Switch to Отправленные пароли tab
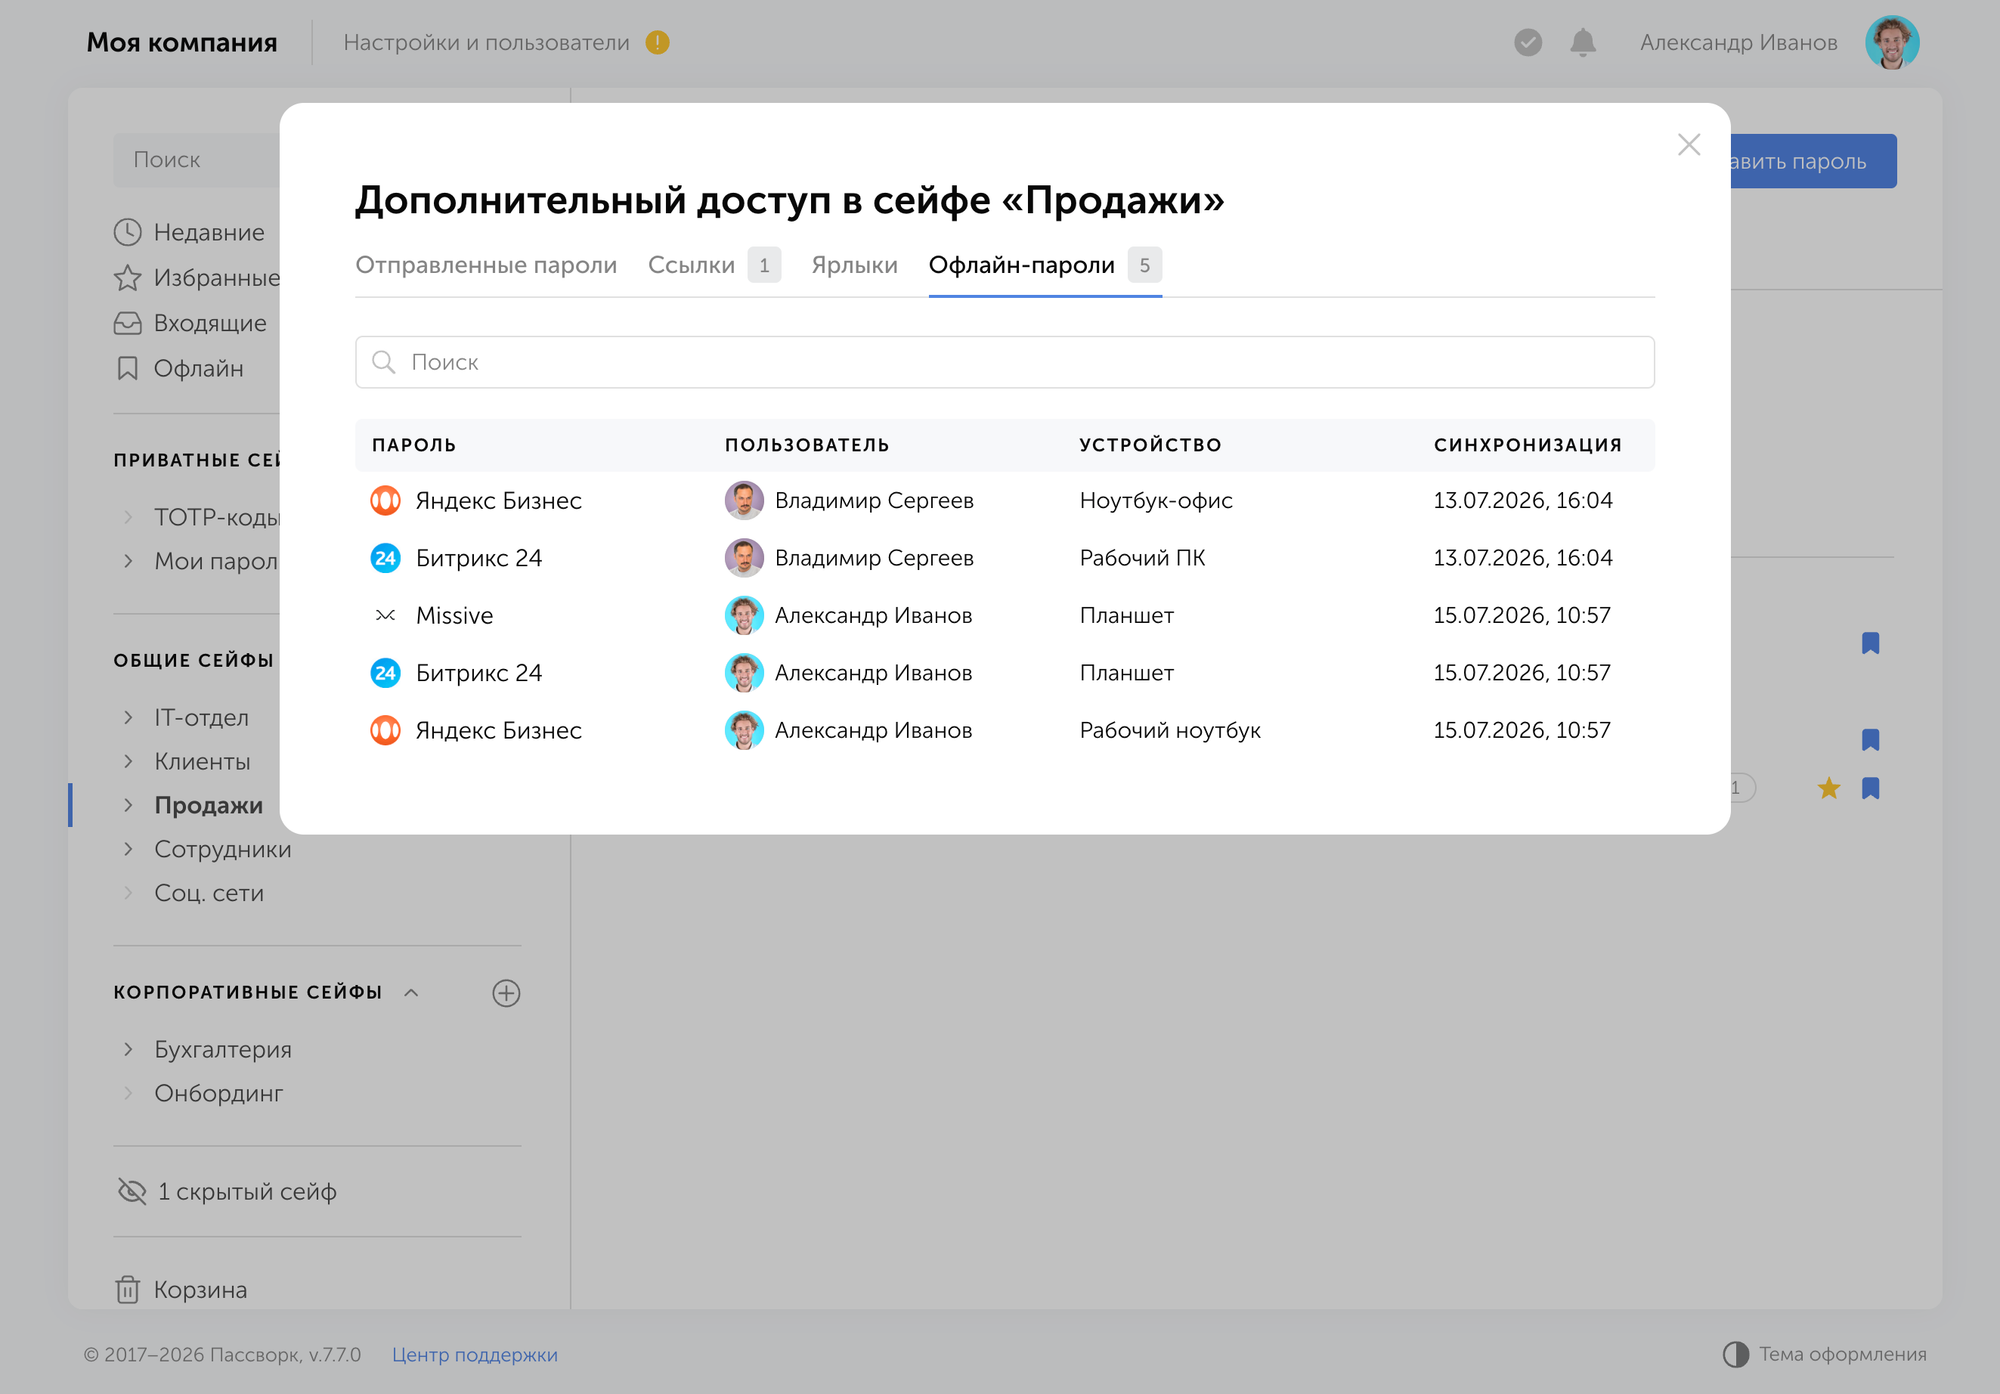 click(x=486, y=265)
